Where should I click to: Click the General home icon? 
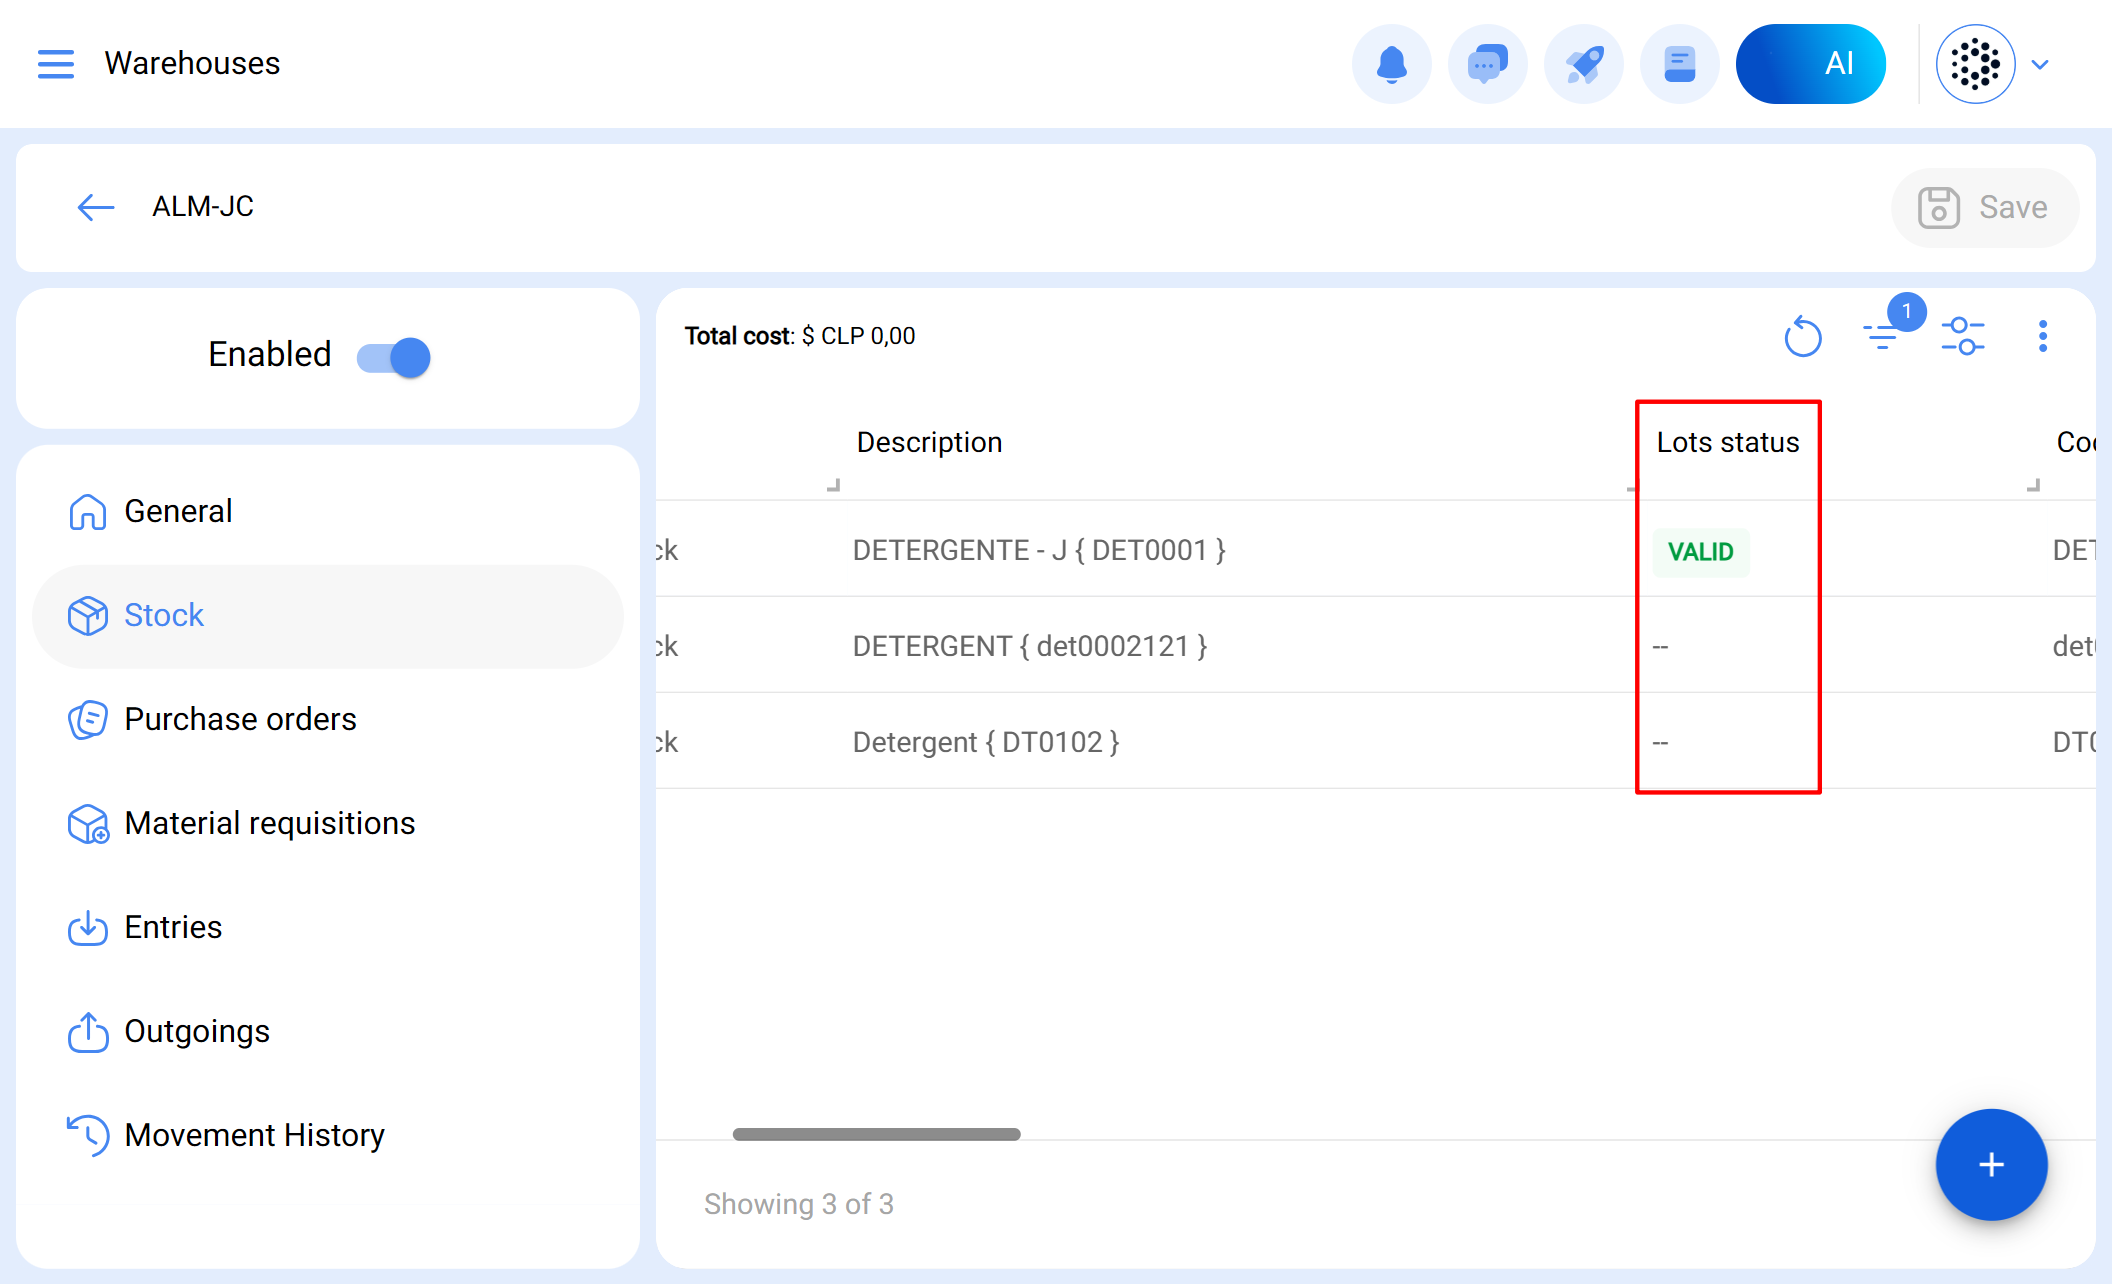point(88,511)
